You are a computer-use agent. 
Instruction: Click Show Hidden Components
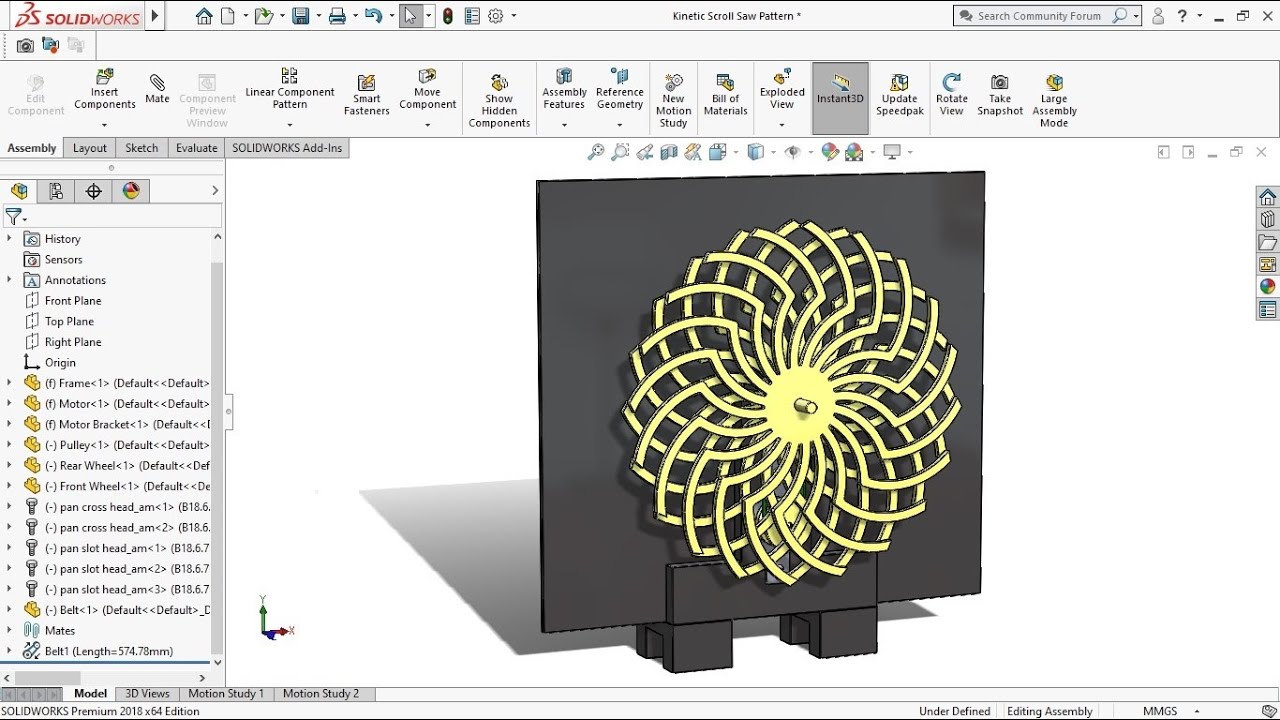click(499, 100)
